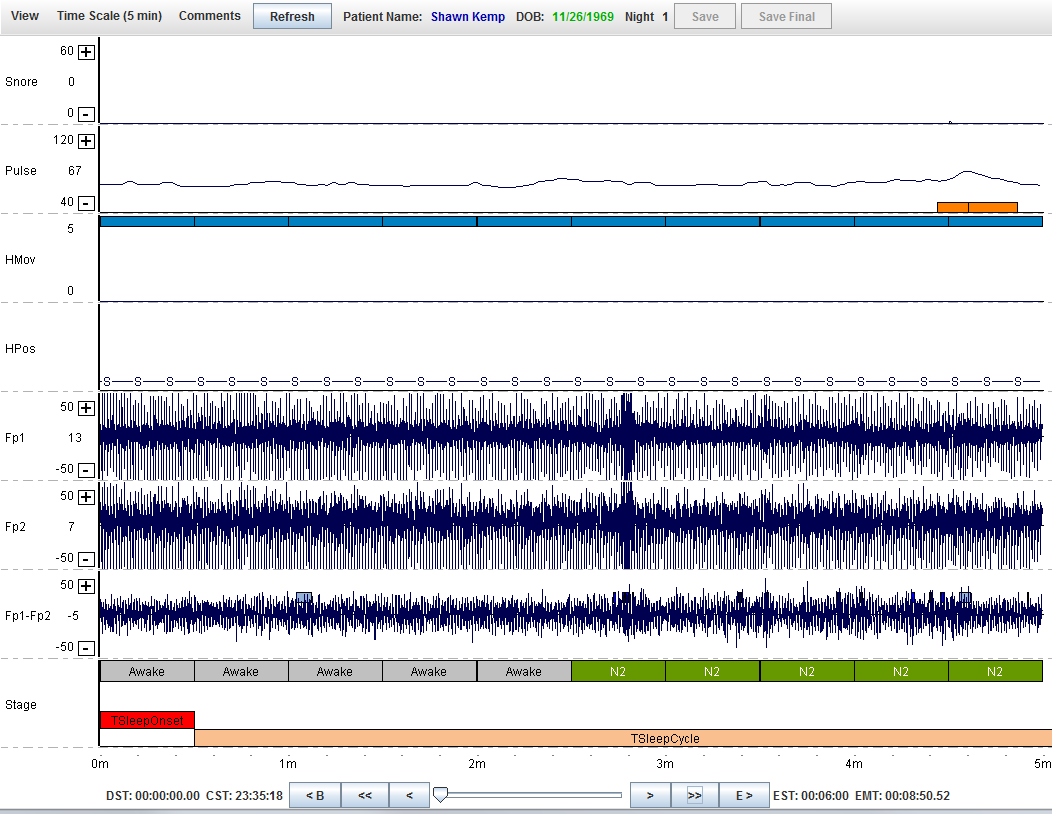Skip to end with the E > button

[x=744, y=796]
